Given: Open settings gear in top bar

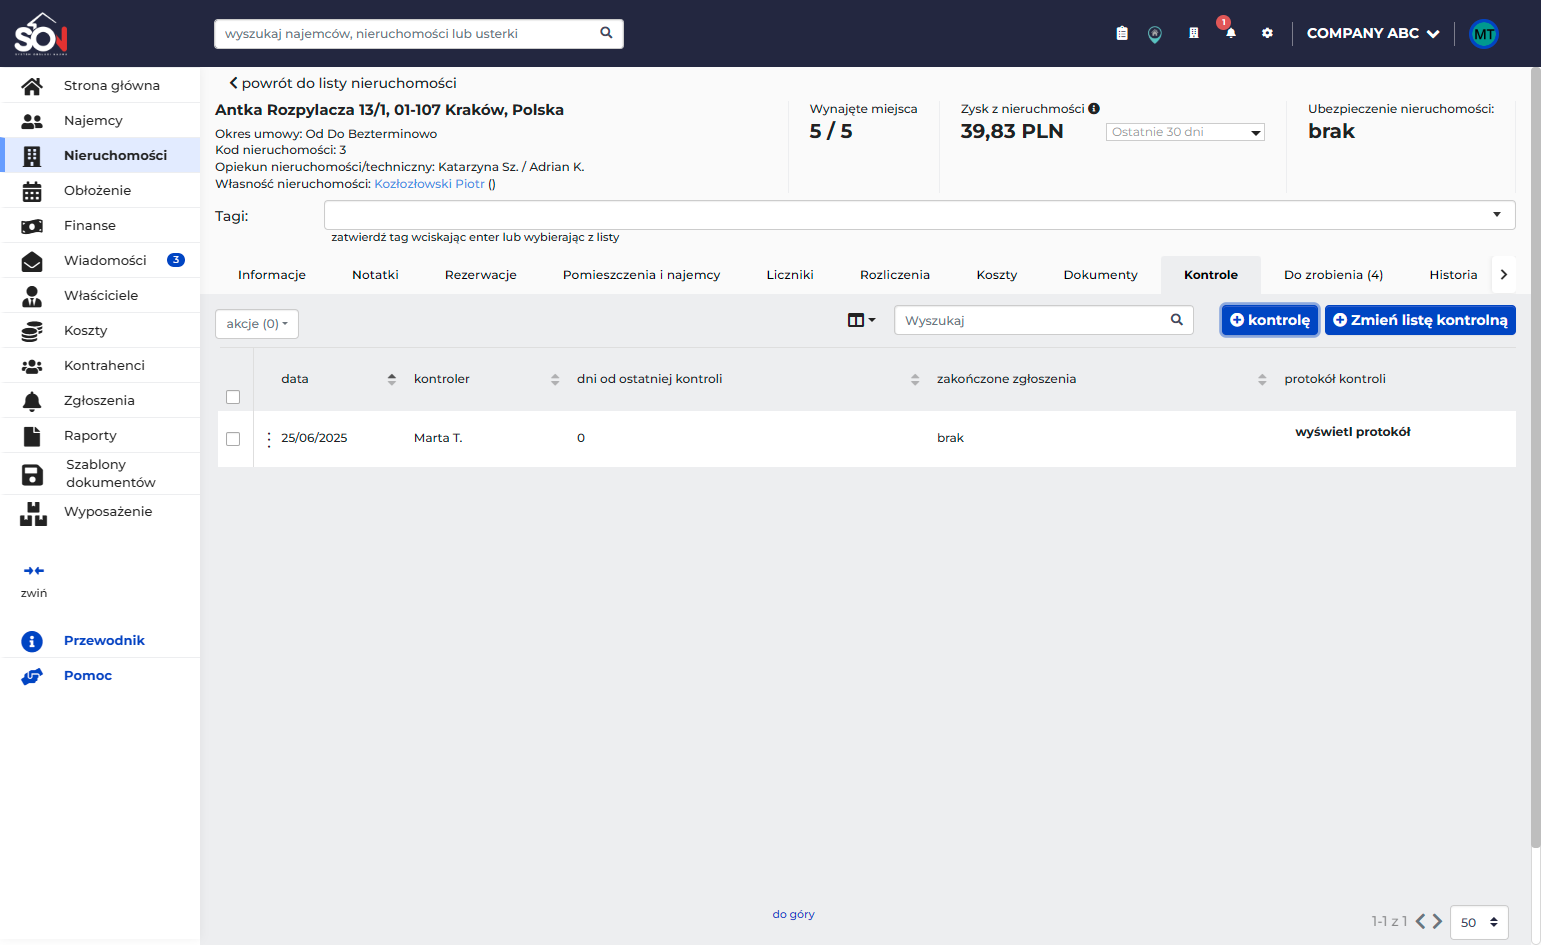Looking at the screenshot, I should [1267, 33].
